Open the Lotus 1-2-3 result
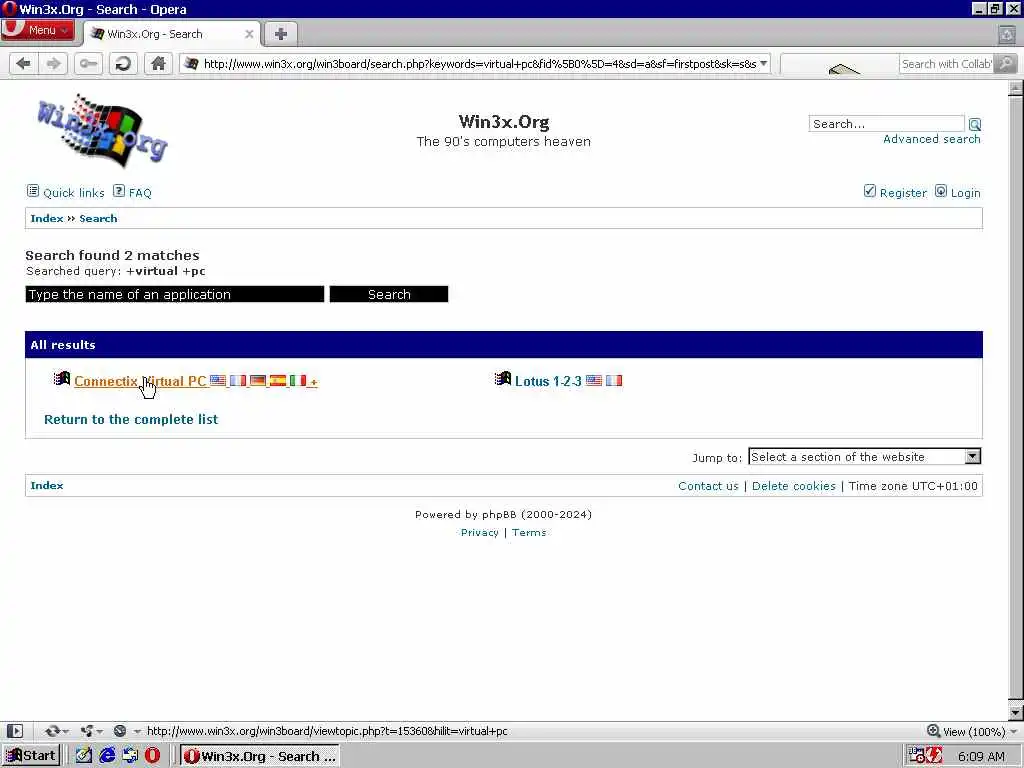 coord(548,381)
